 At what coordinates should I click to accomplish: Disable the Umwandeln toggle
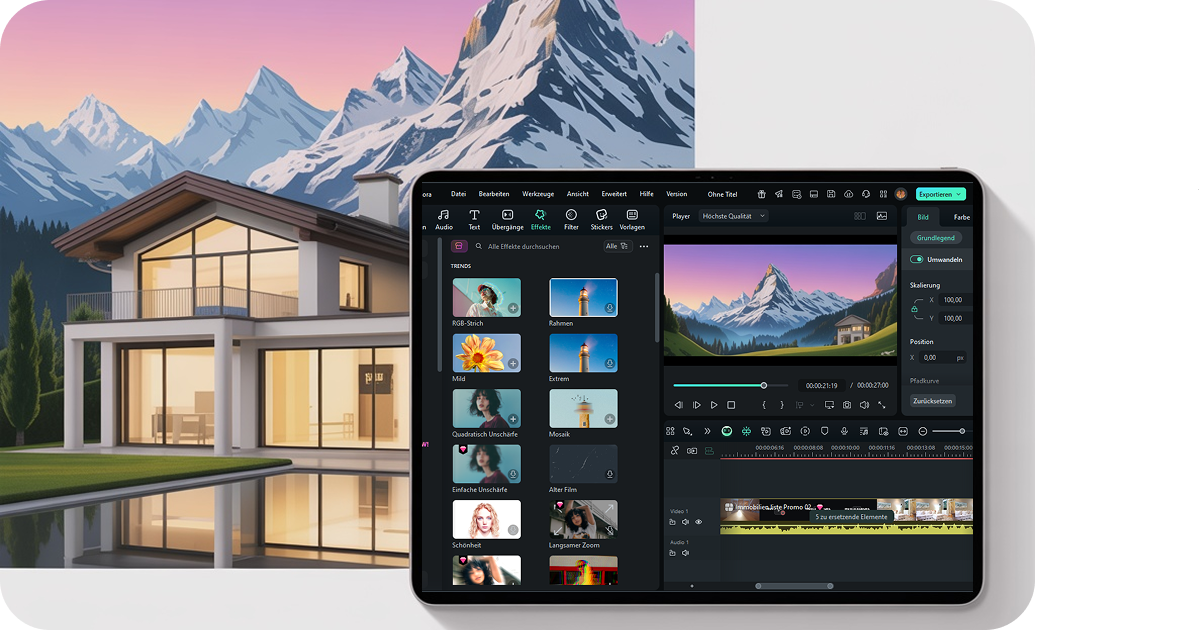[917, 258]
